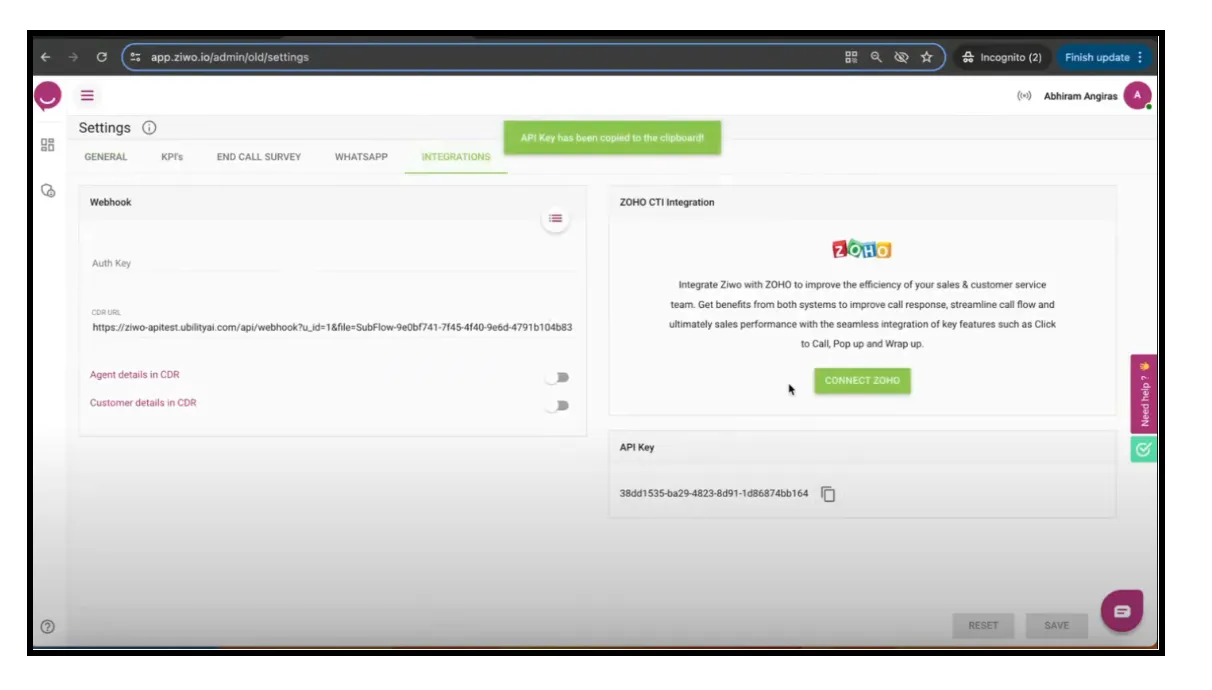This screenshot has height=690, width=1212.
Task: Open the hamburger menu icon
Action: click(x=87, y=95)
